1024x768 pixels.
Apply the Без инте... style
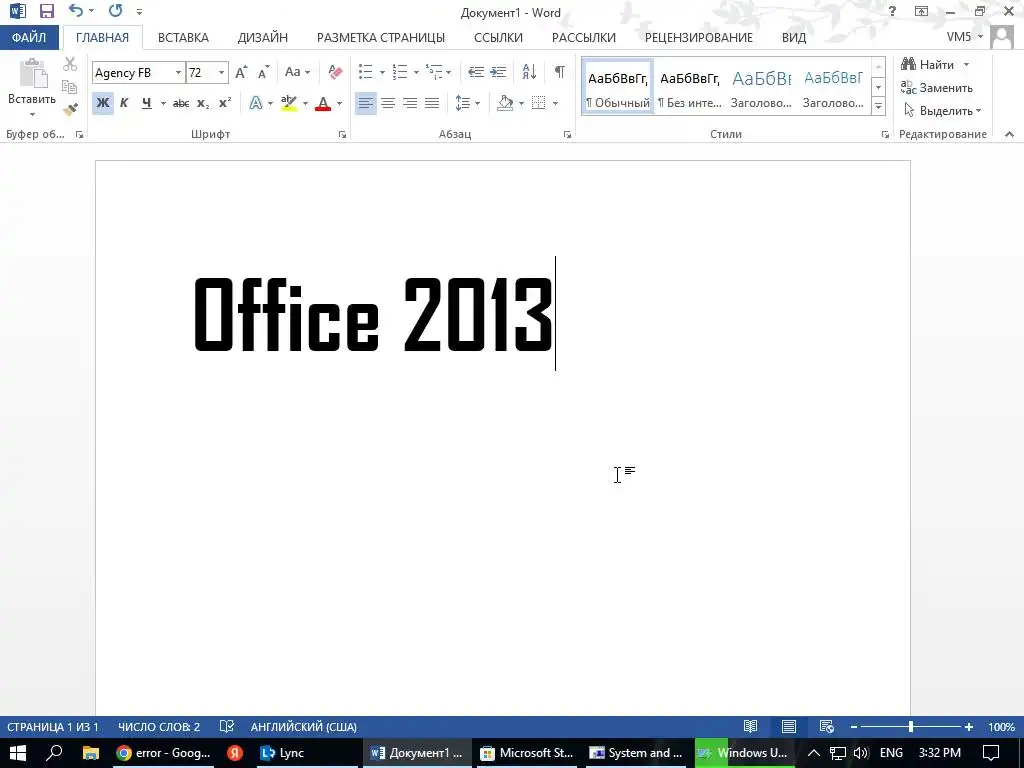(x=690, y=87)
